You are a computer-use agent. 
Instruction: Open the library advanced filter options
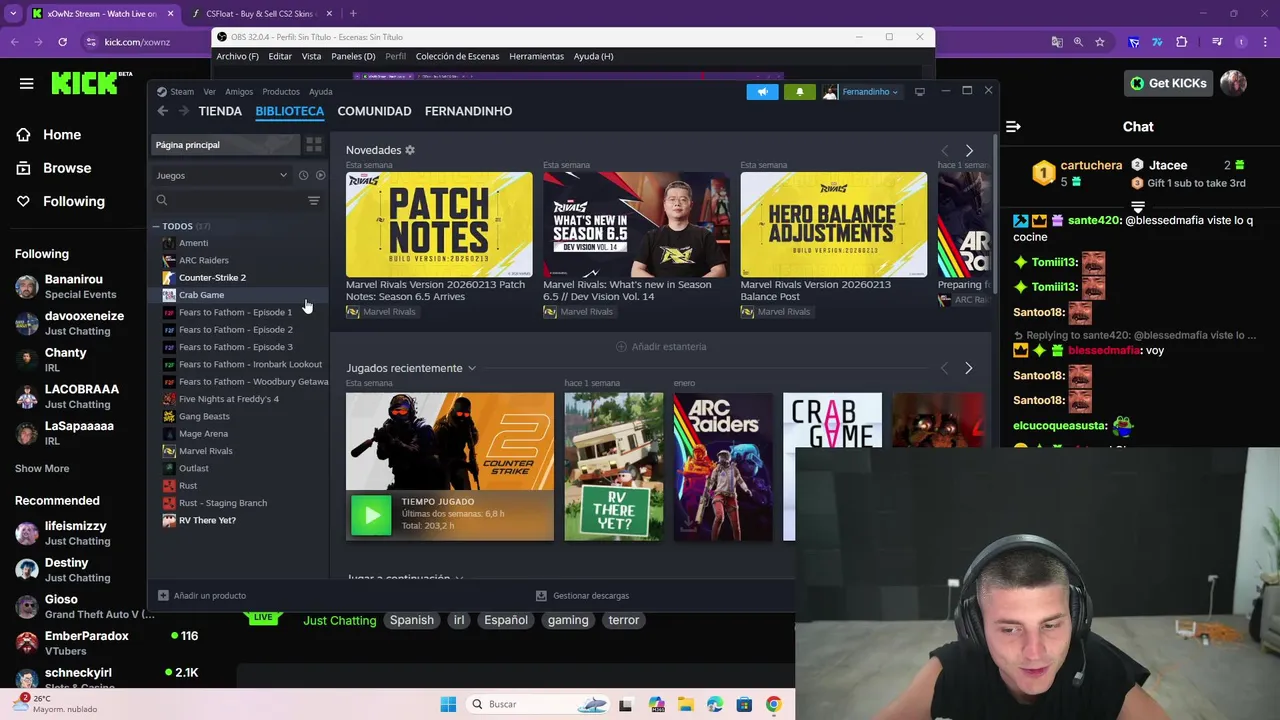[x=313, y=201]
